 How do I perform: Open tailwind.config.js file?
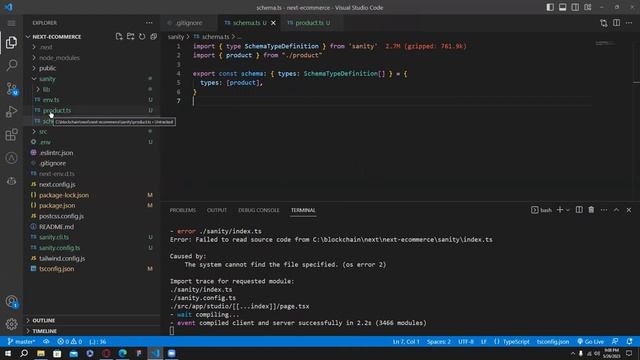click(x=62, y=258)
